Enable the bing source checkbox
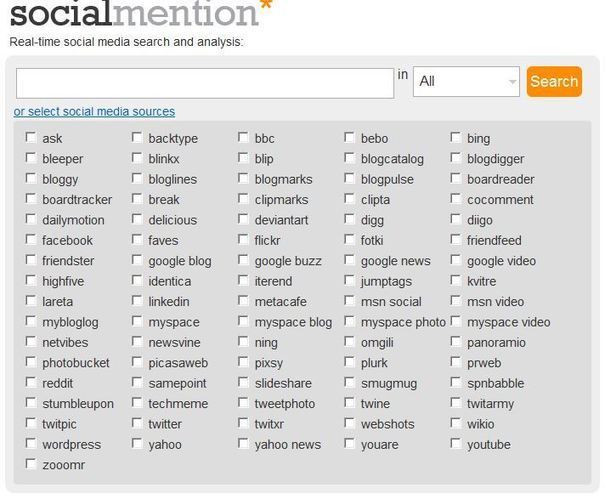Screen dimensions: 605x499 click(456, 138)
